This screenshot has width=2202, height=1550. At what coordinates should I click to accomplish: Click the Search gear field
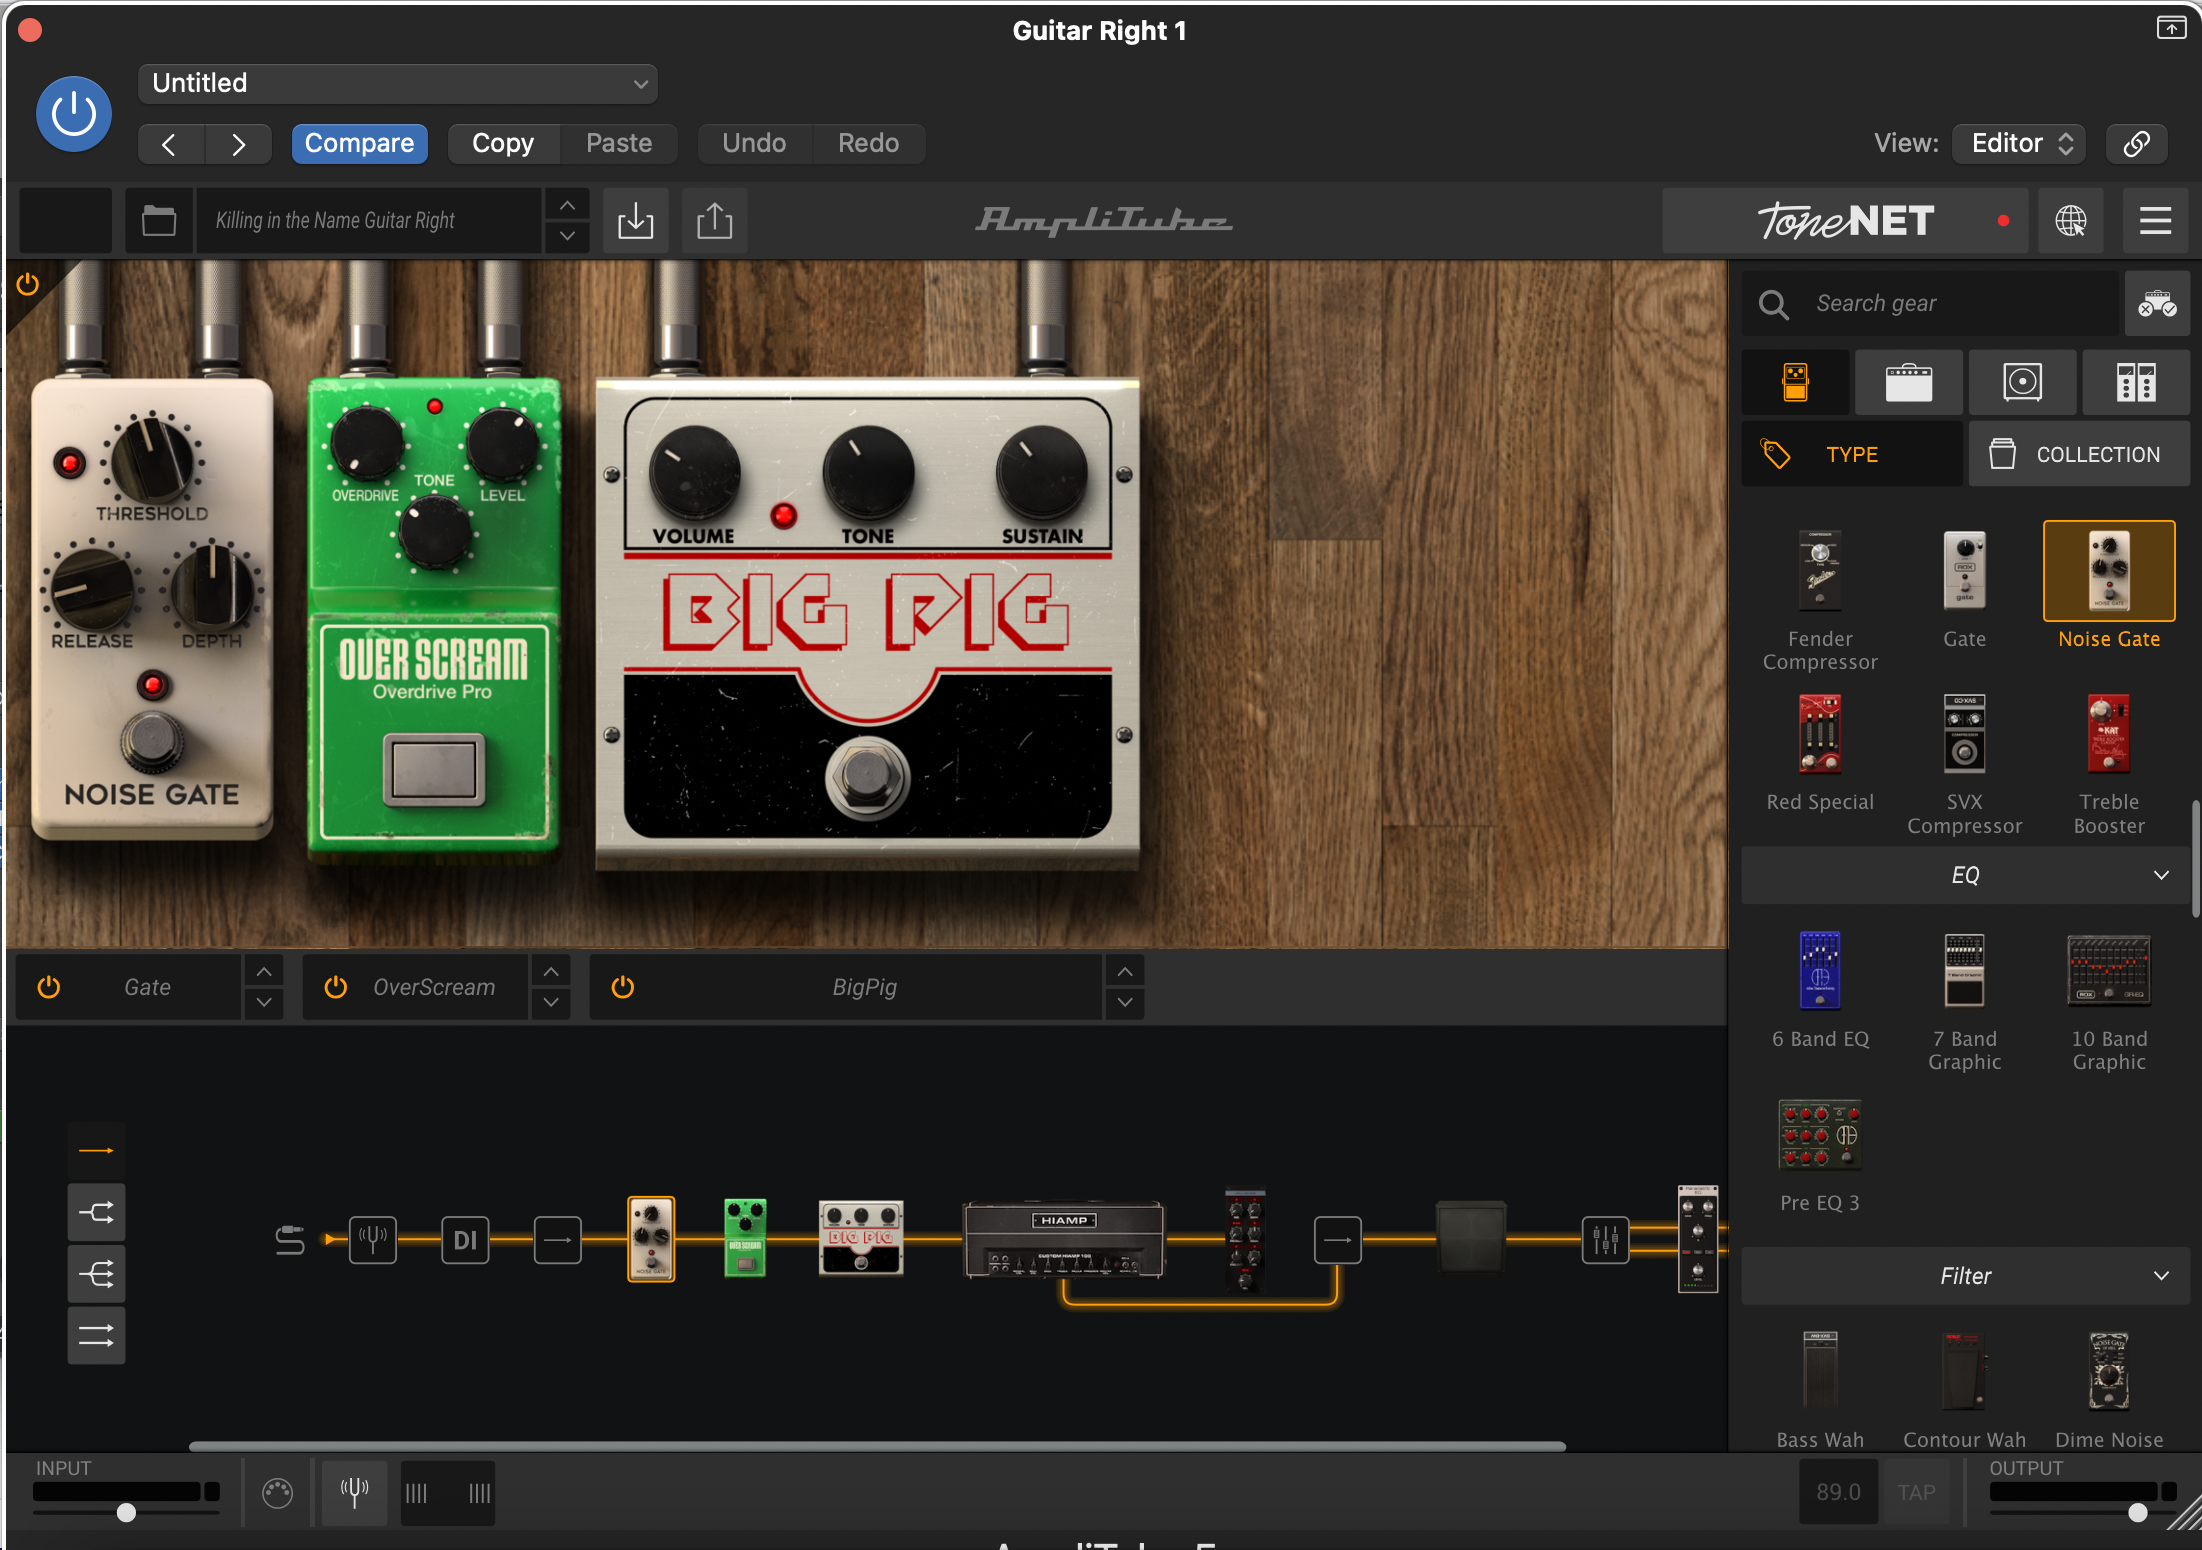coord(1930,303)
